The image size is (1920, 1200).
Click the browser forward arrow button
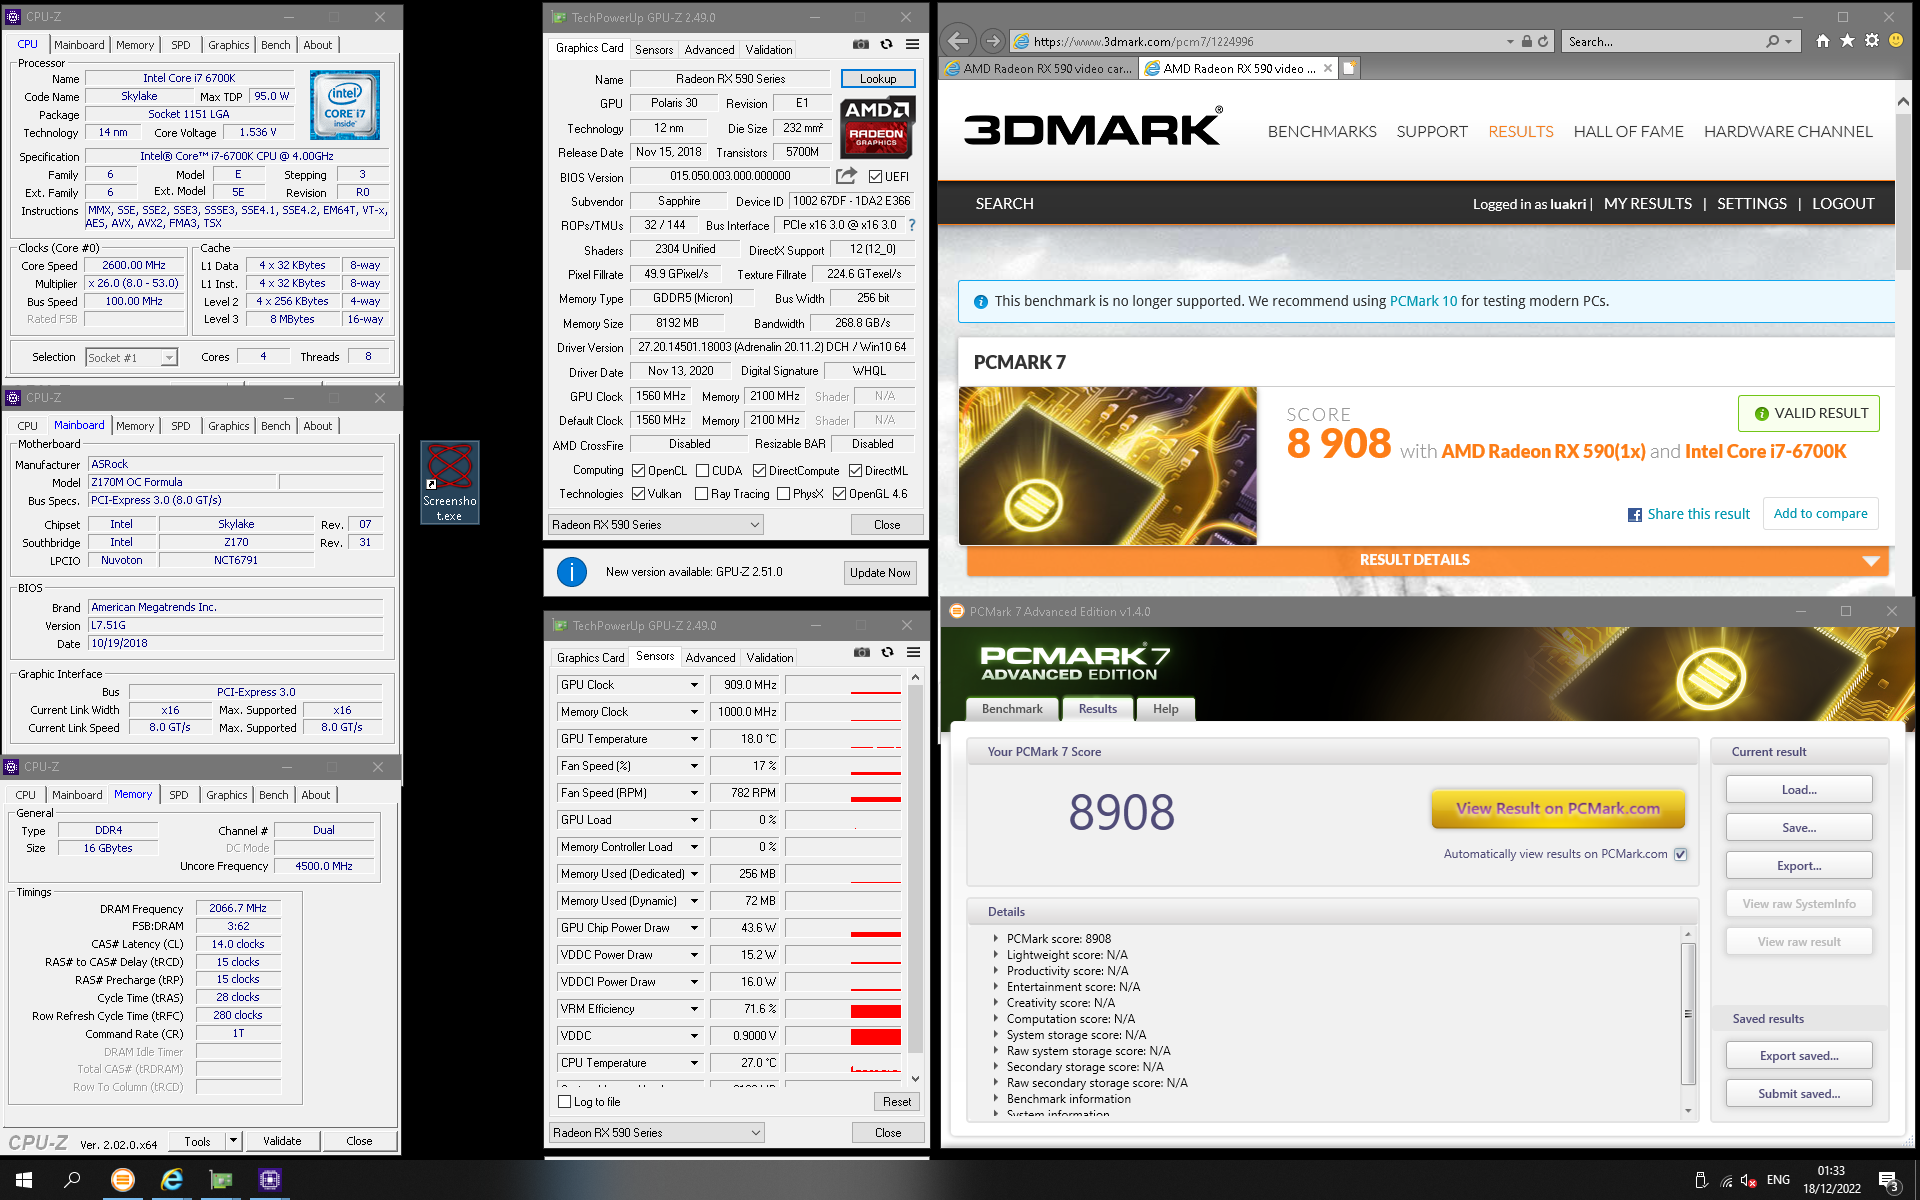click(x=992, y=41)
